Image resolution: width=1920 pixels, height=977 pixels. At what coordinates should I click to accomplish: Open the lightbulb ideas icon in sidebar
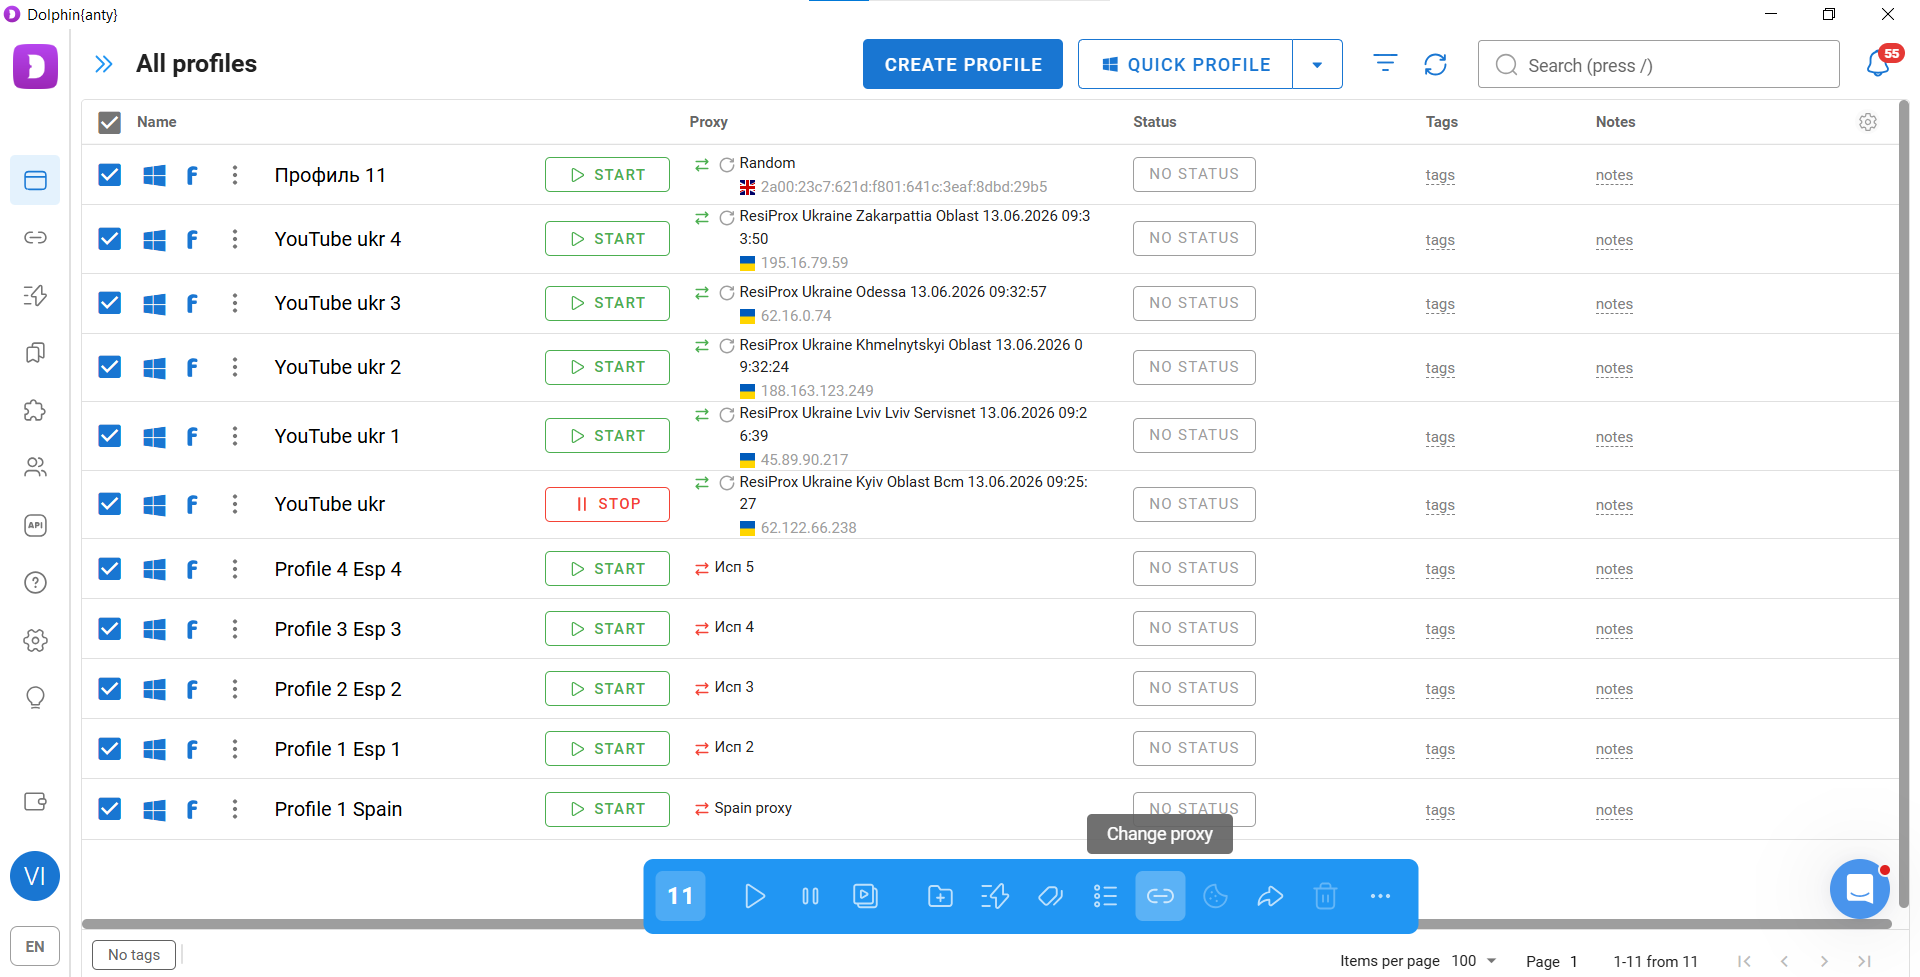click(x=35, y=697)
